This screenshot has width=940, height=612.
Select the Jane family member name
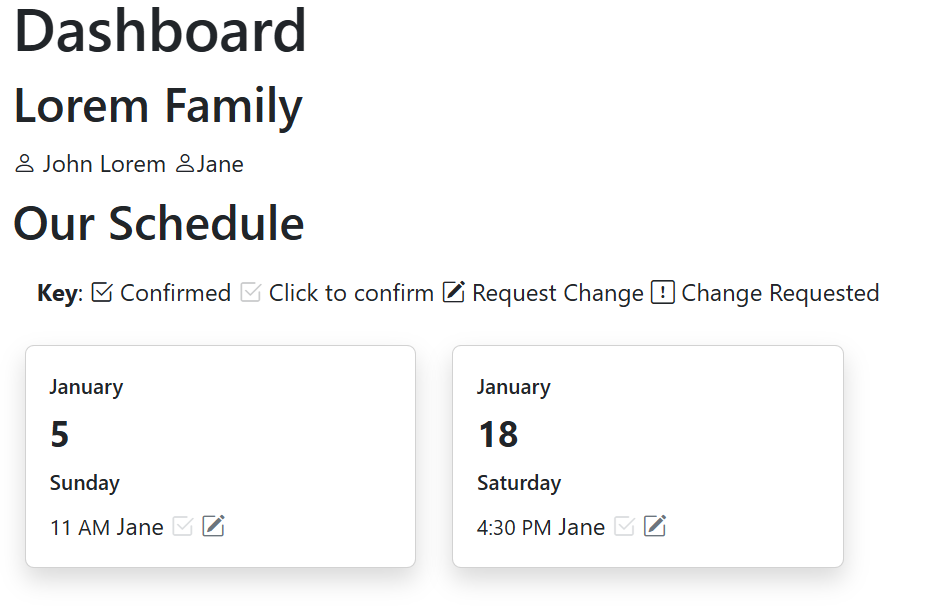coord(220,164)
